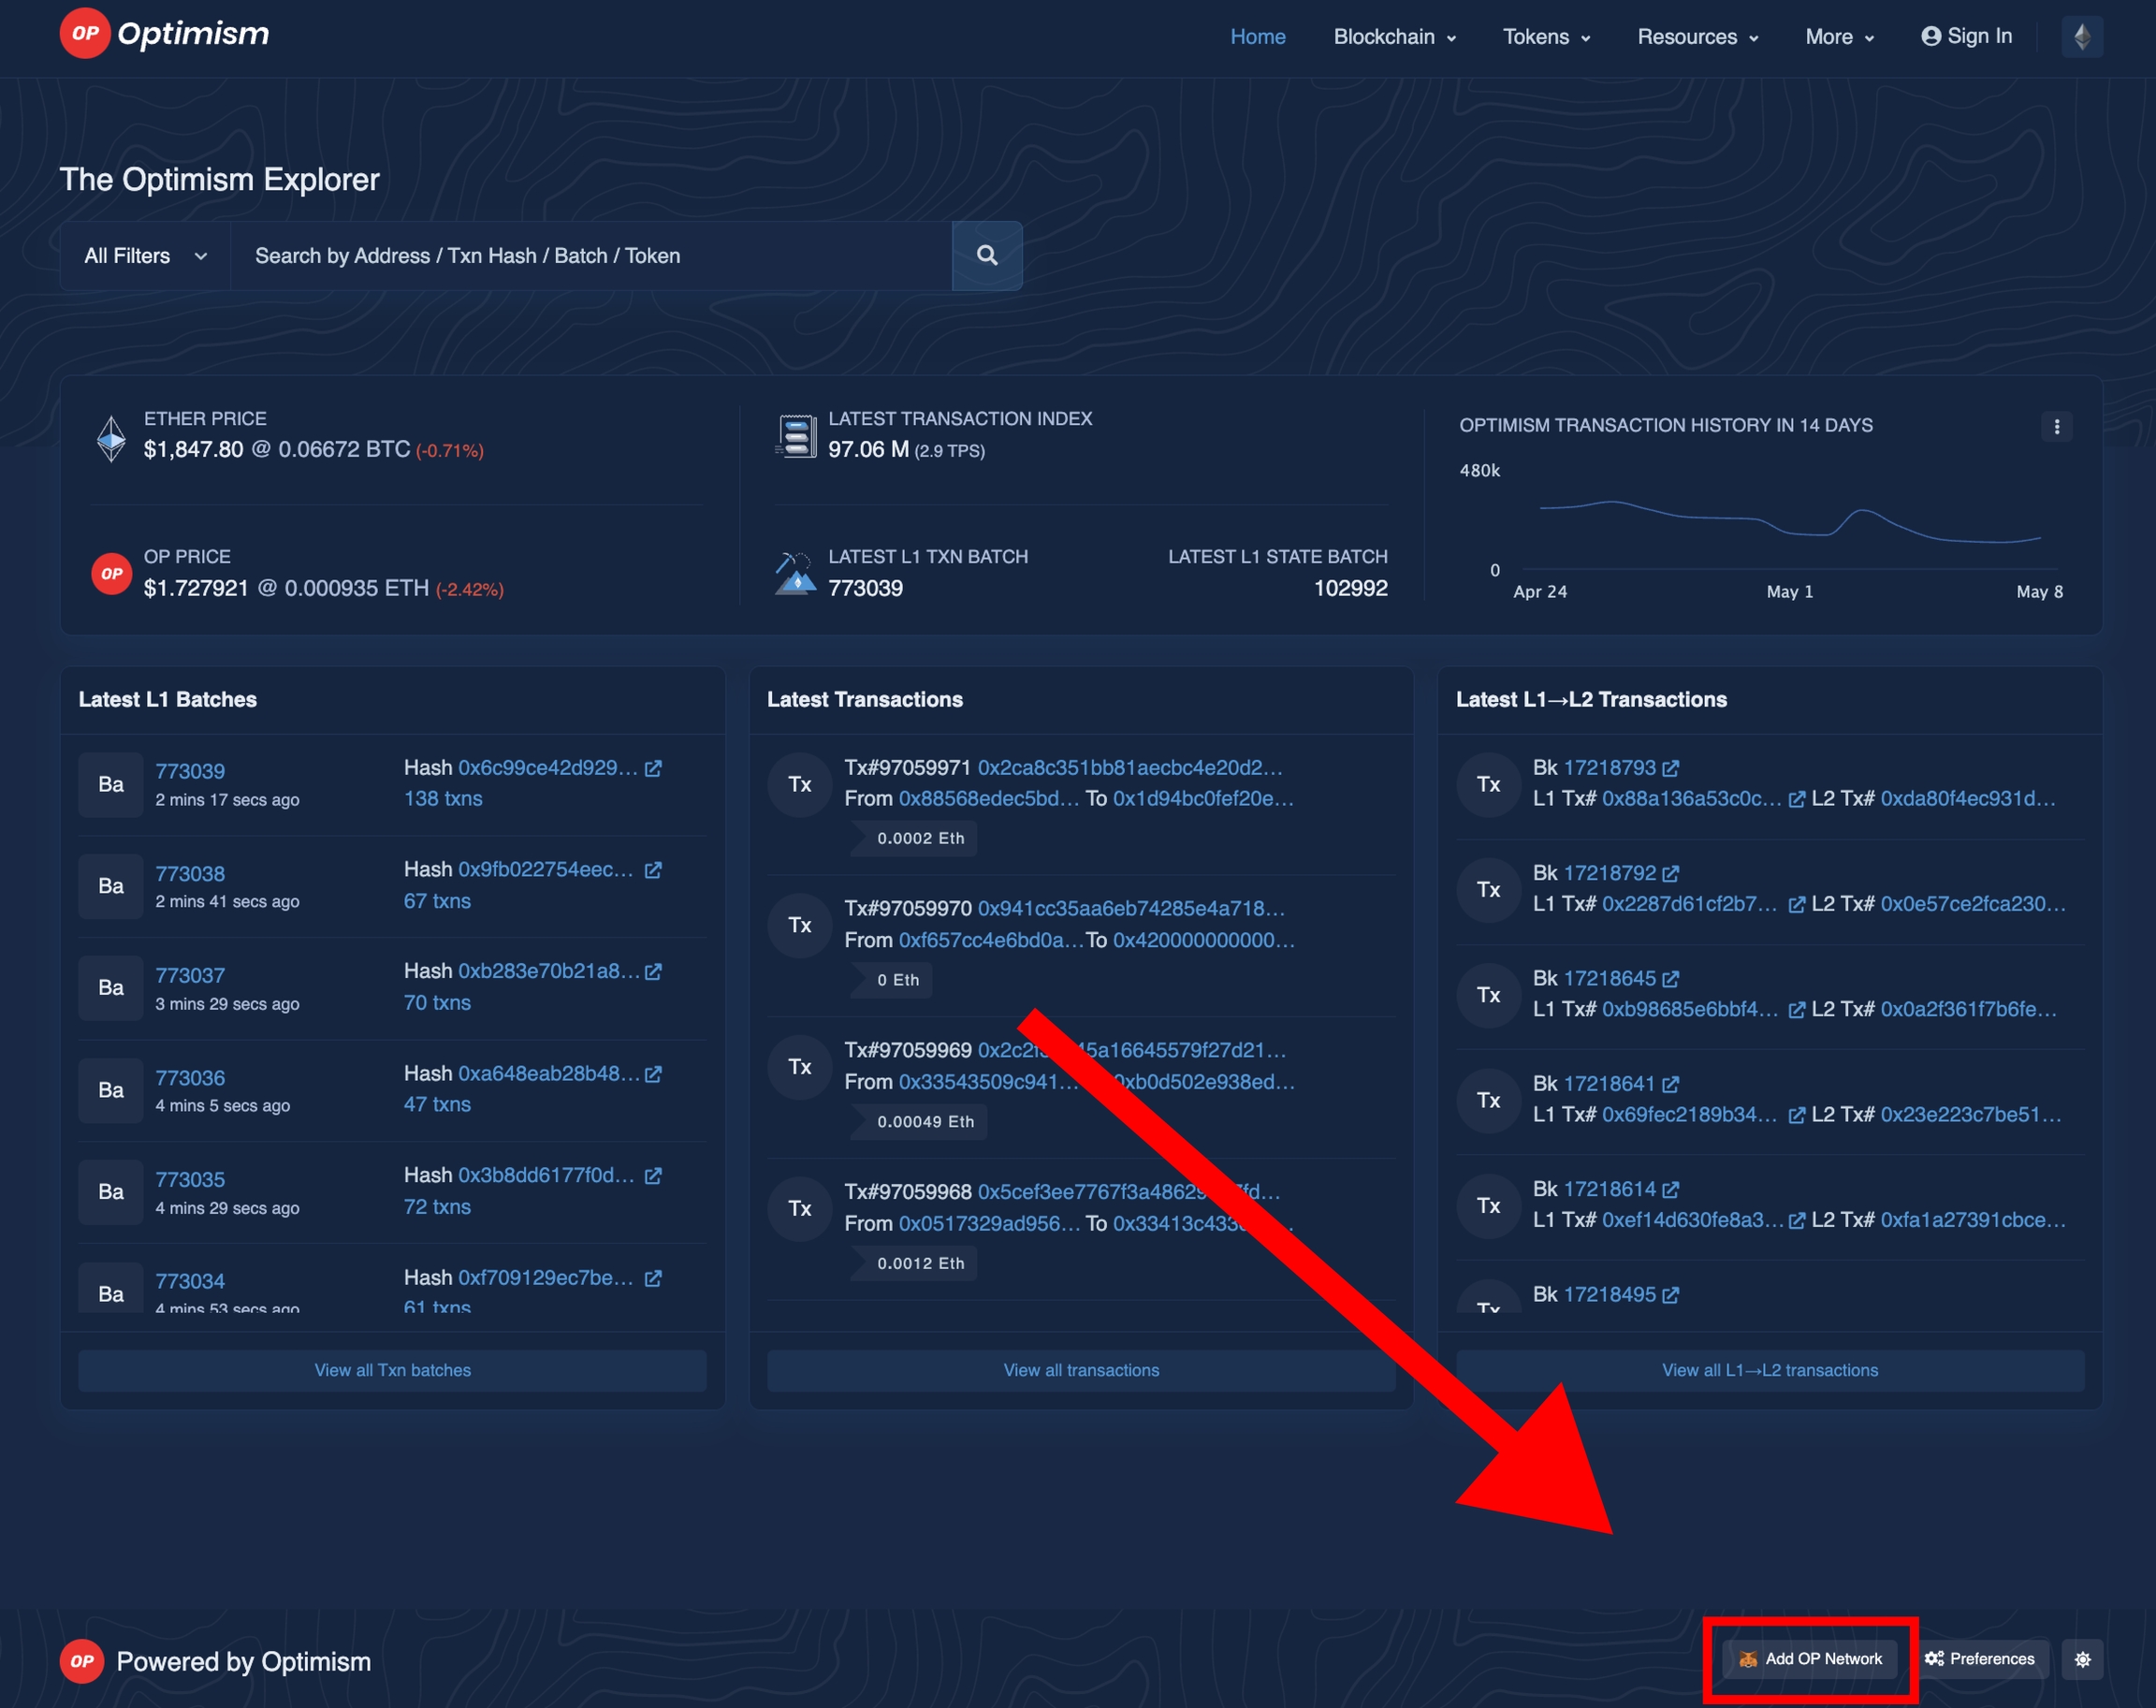Click the Sign In link
This screenshot has width=2156, height=1708.
tap(1966, 36)
